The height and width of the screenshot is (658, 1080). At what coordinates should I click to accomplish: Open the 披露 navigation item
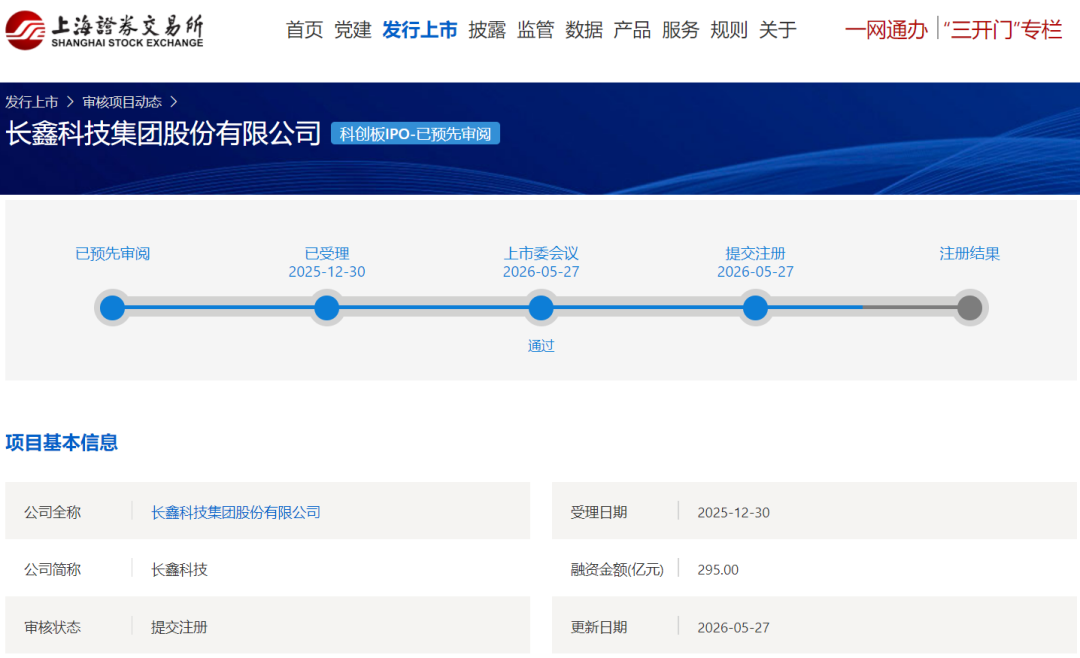(x=487, y=30)
